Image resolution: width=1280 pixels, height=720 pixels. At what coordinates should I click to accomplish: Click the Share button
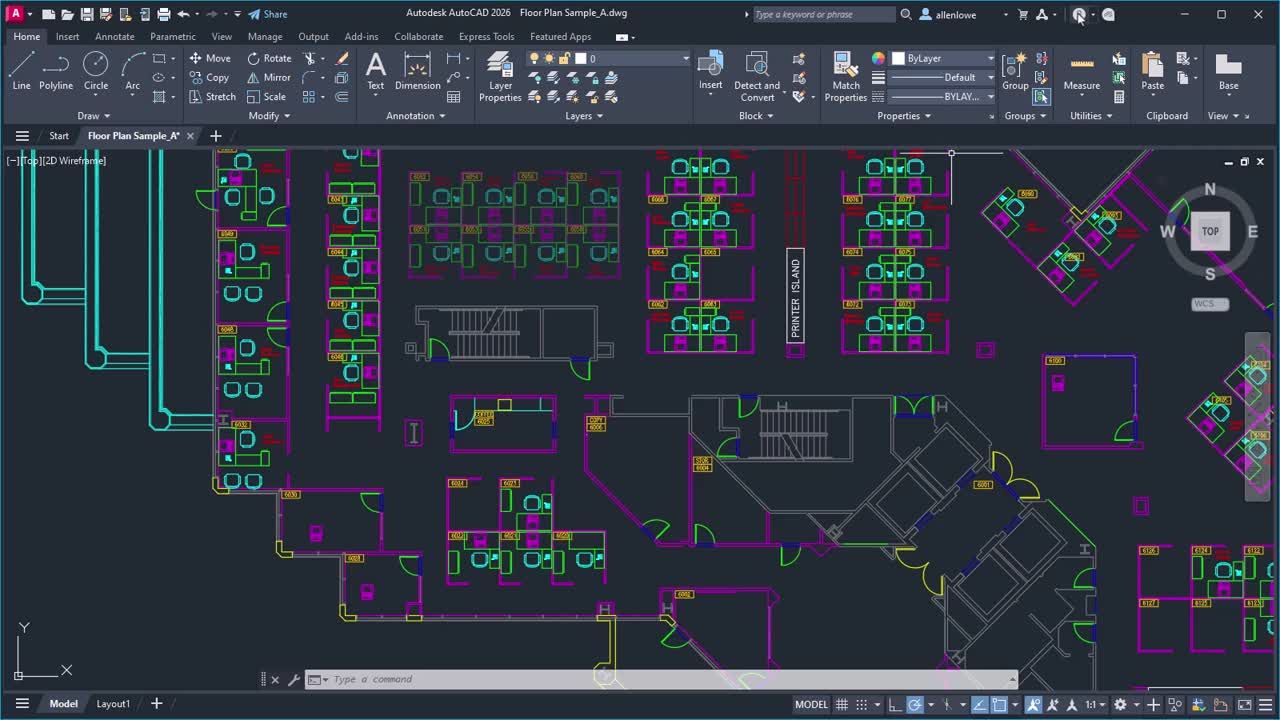coord(268,14)
